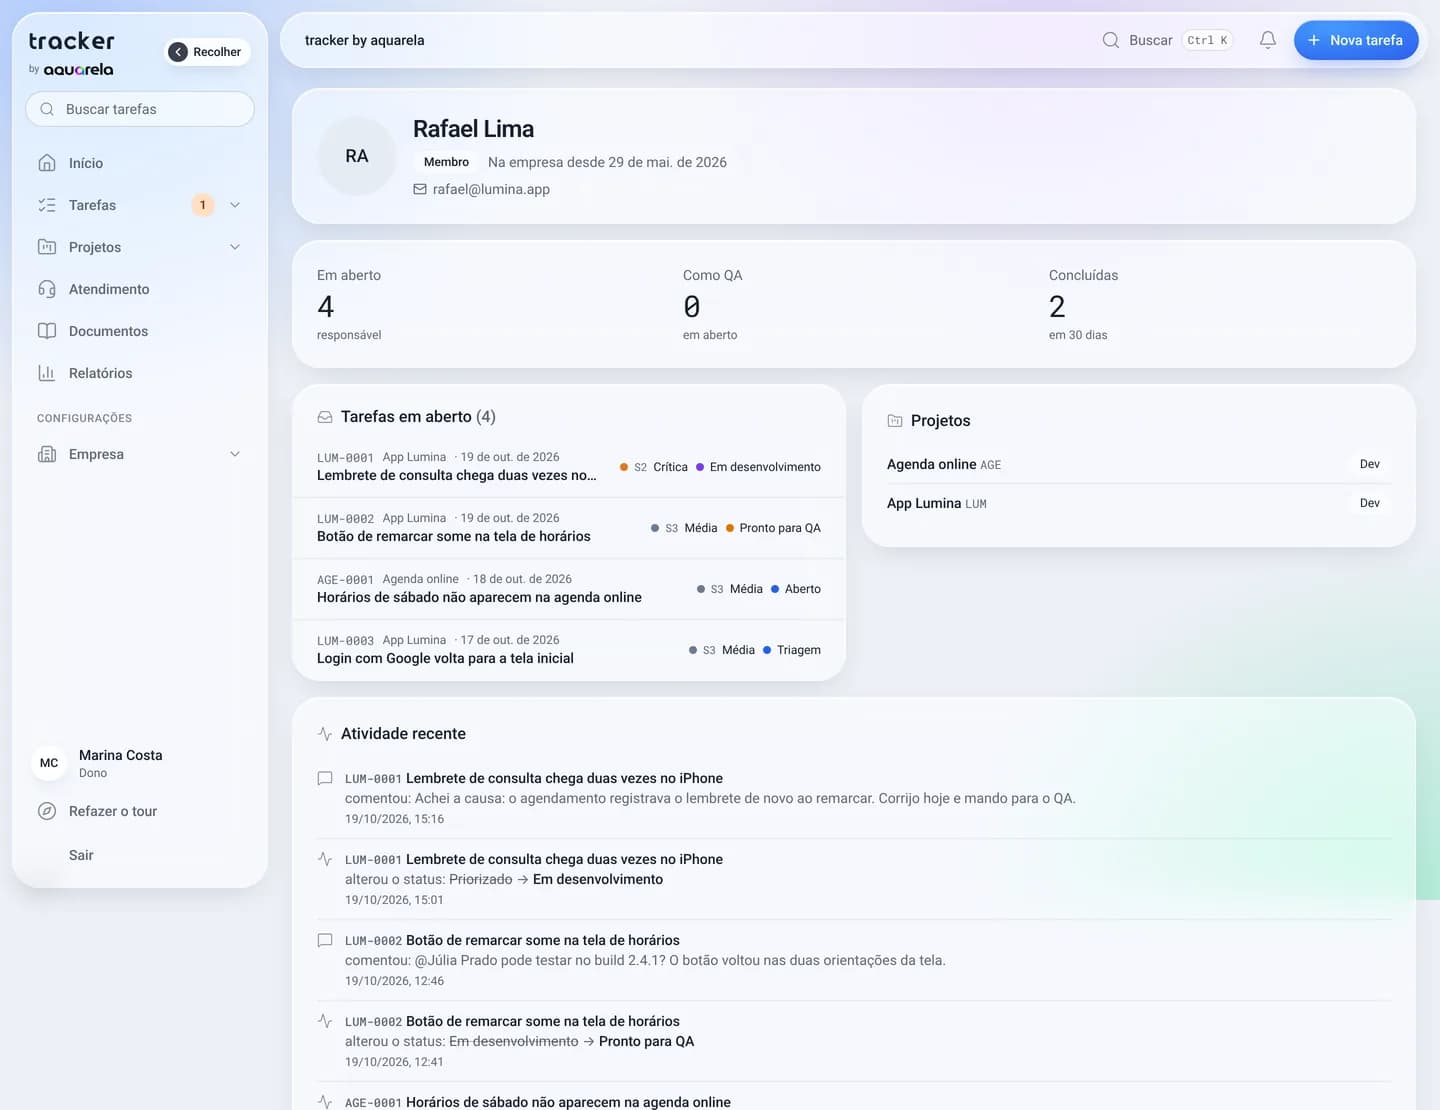
Task: Open task LUM-0002 Botão de remarcar in Tarefas em aberto
Action: pyautogui.click(x=569, y=528)
